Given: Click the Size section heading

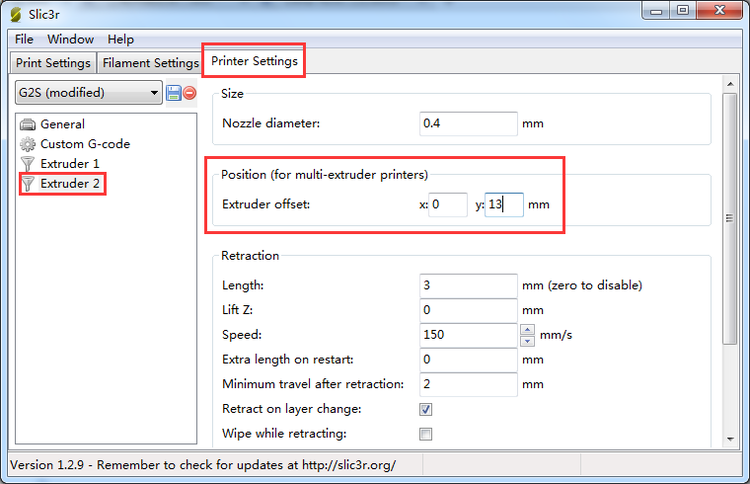Looking at the screenshot, I should pyautogui.click(x=232, y=94).
